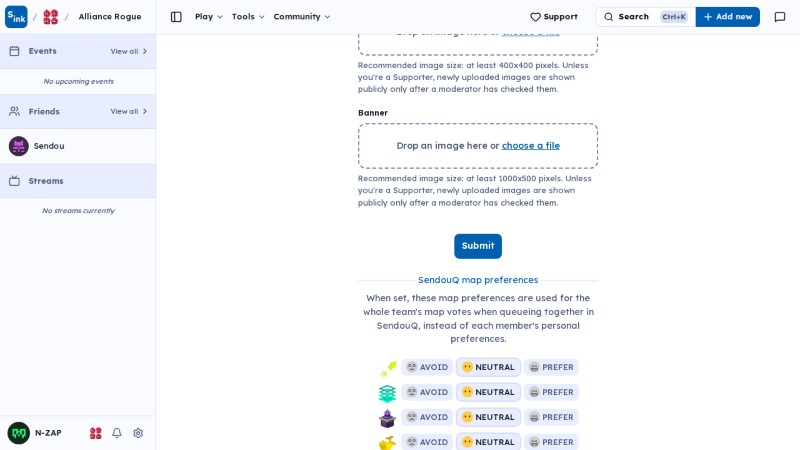Click the purple Tower Control mode icon

point(388,418)
